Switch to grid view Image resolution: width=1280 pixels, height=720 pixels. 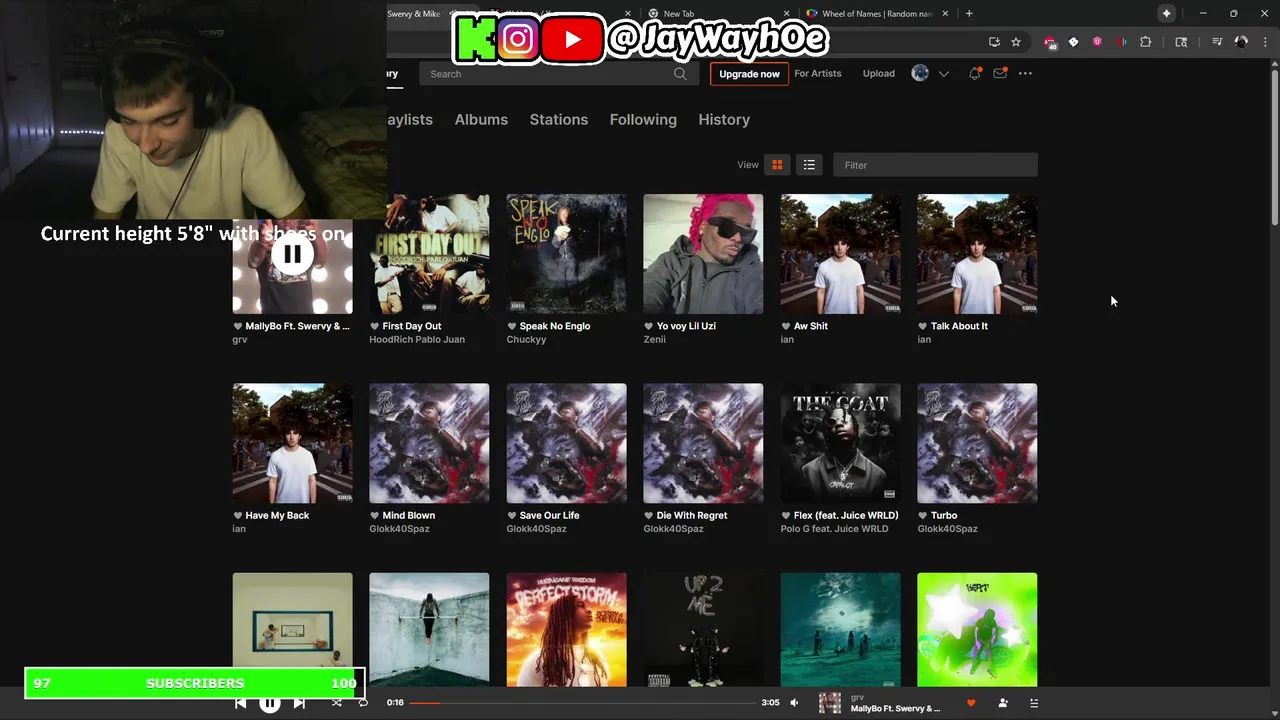point(777,165)
